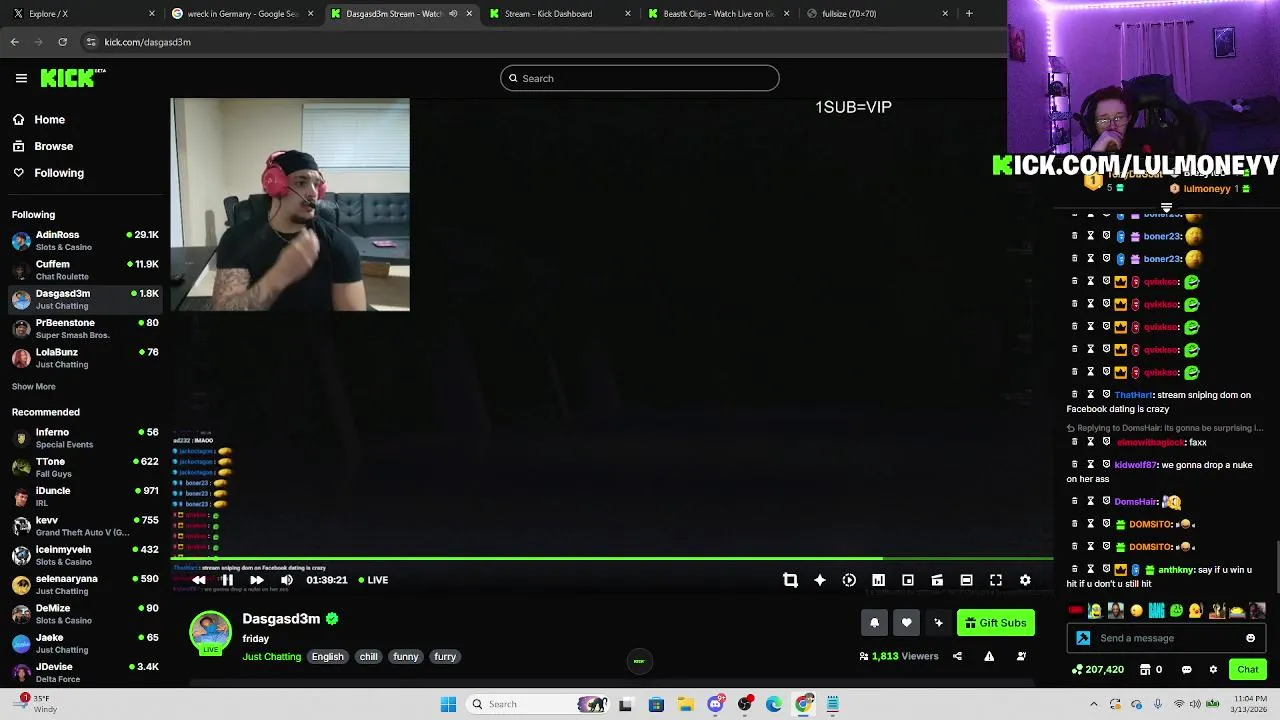Image resolution: width=1280 pixels, height=720 pixels.
Task: Open the channel shop icon showing 0
Action: tap(1151, 670)
